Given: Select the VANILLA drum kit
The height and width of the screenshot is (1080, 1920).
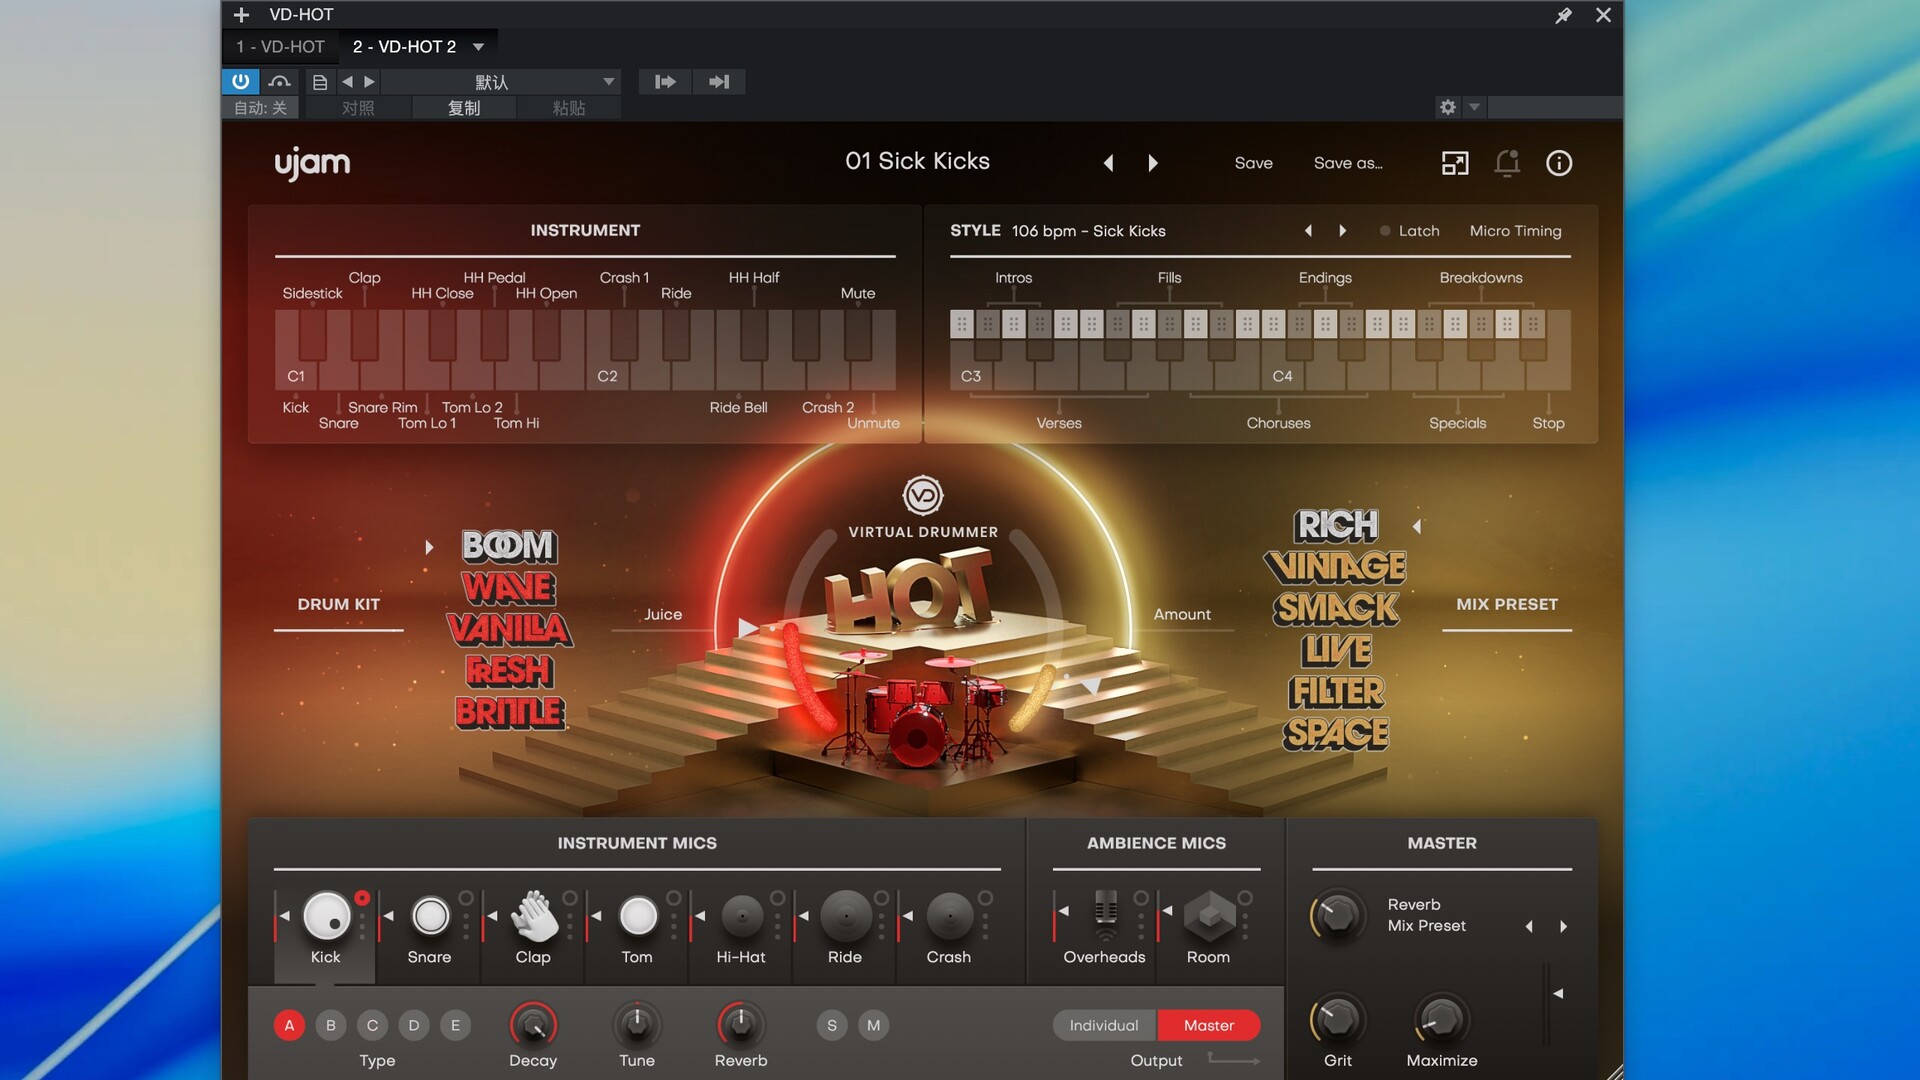Looking at the screenshot, I should pyautogui.click(x=510, y=629).
